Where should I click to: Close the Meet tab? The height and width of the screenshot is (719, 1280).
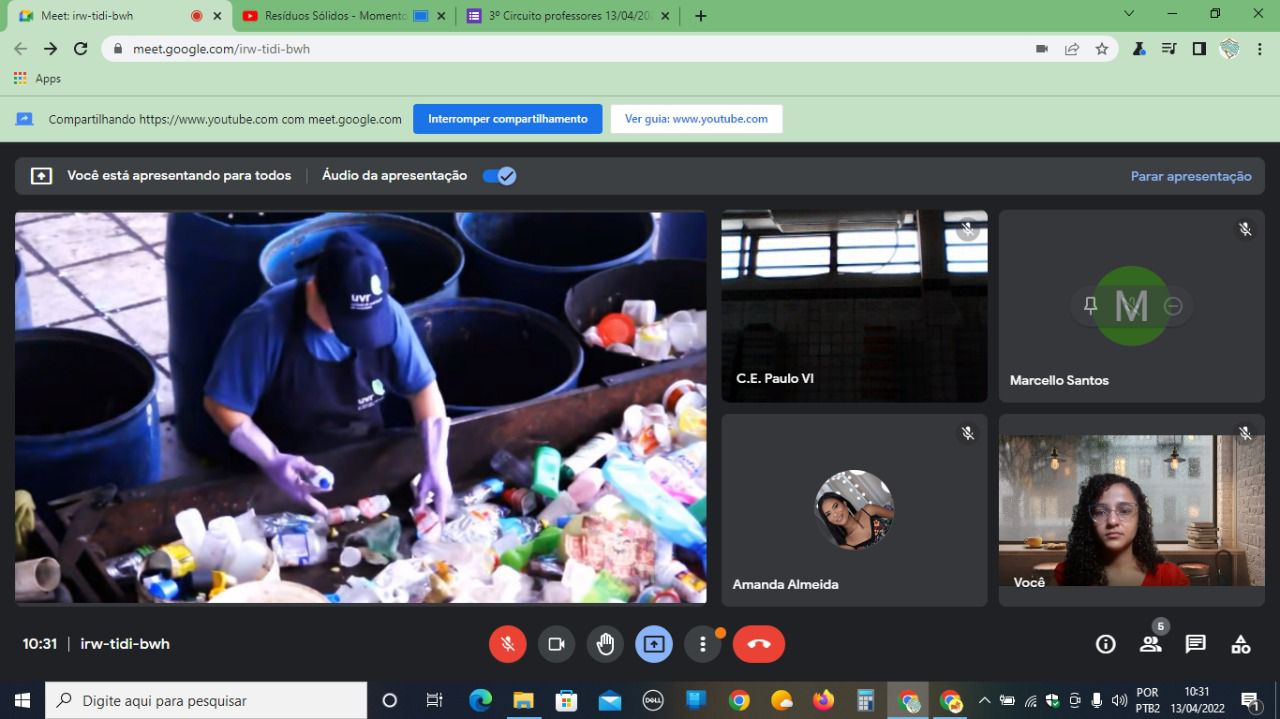pos(217,16)
